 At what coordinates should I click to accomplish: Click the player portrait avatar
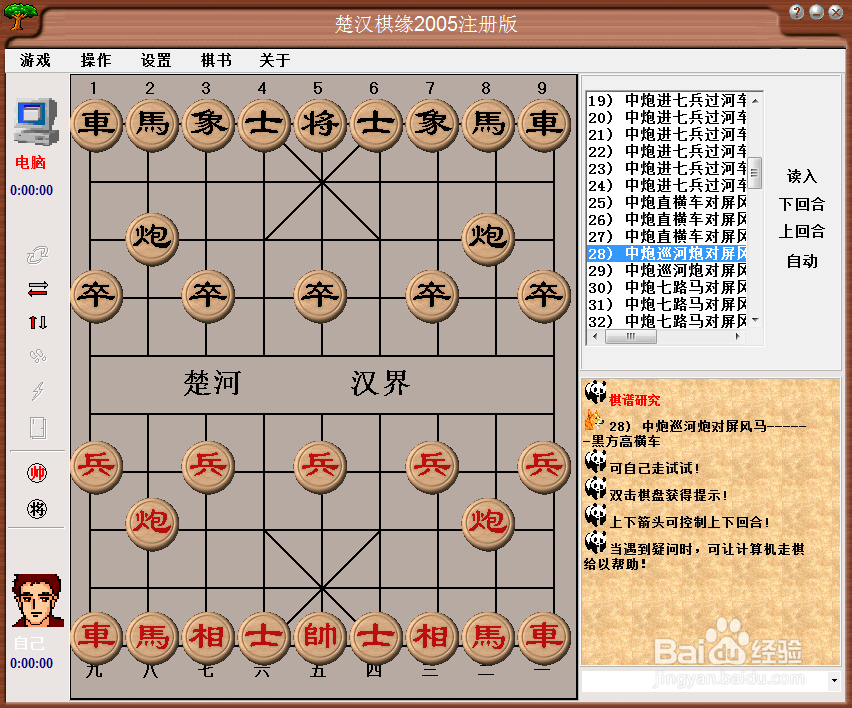(x=37, y=600)
